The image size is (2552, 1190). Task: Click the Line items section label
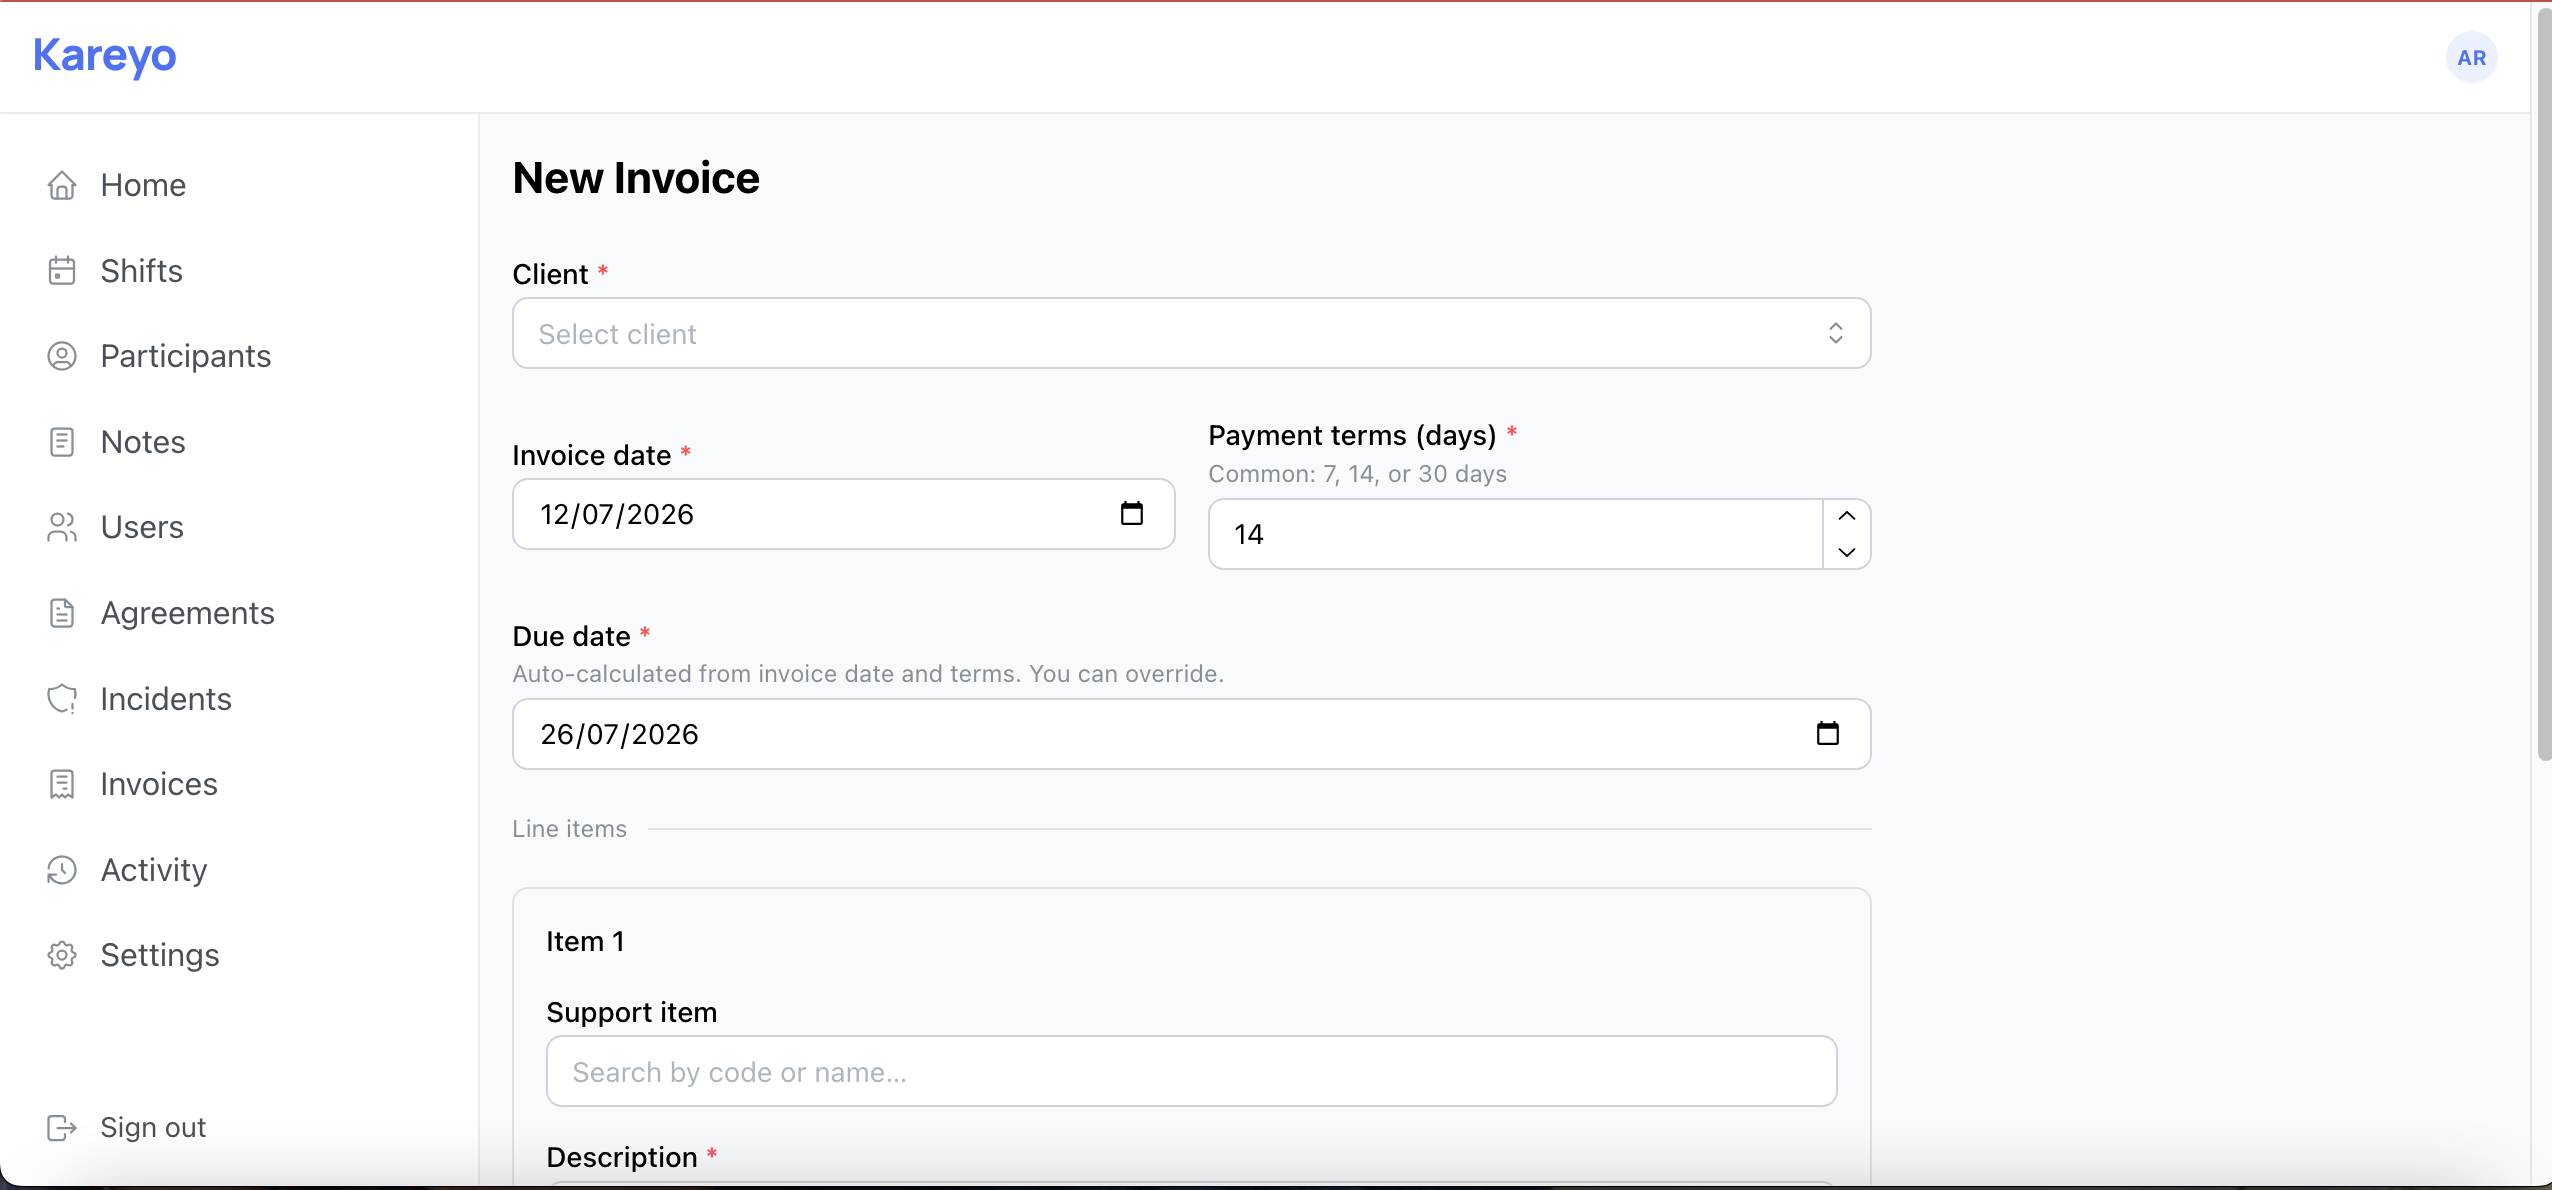(569, 829)
